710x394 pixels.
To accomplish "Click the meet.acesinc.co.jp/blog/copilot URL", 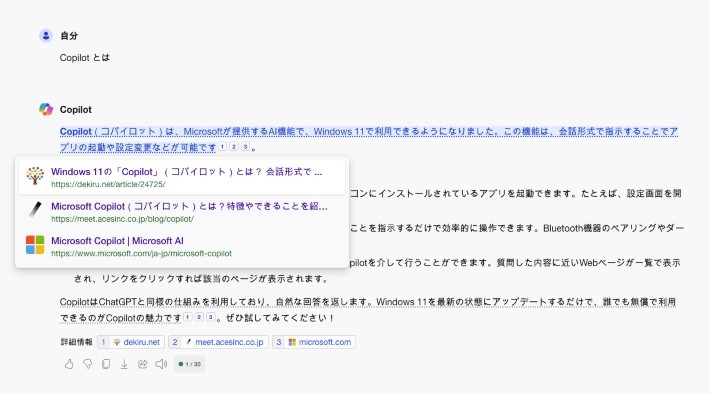I will pyautogui.click(x=122, y=219).
